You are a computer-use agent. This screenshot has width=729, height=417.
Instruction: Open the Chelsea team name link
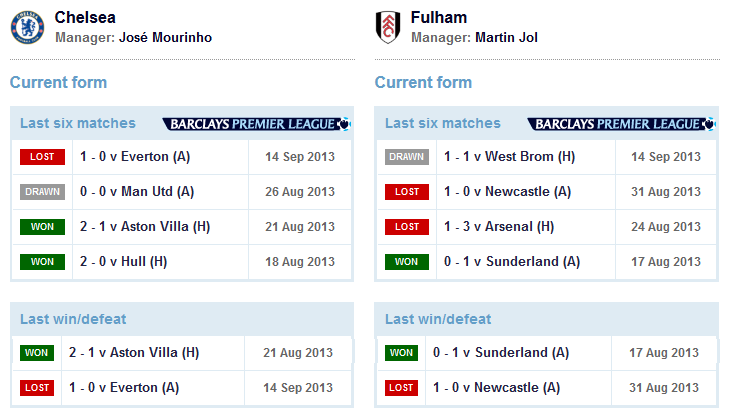click(85, 17)
